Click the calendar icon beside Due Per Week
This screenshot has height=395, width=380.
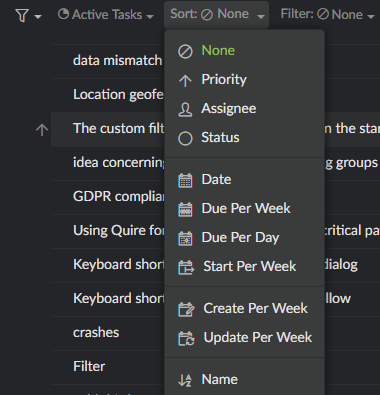[x=185, y=209]
